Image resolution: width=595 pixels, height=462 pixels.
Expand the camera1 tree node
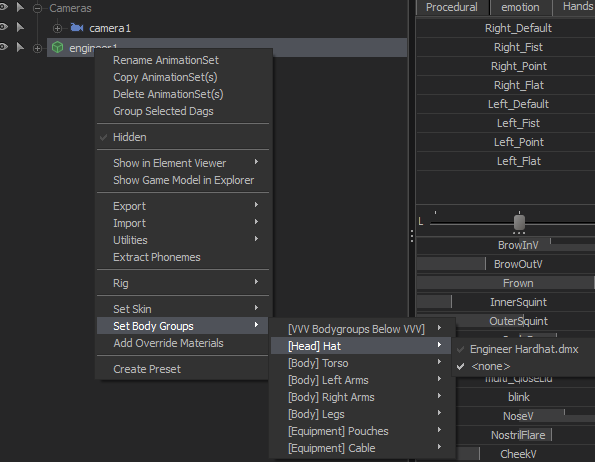[x=57, y=28]
